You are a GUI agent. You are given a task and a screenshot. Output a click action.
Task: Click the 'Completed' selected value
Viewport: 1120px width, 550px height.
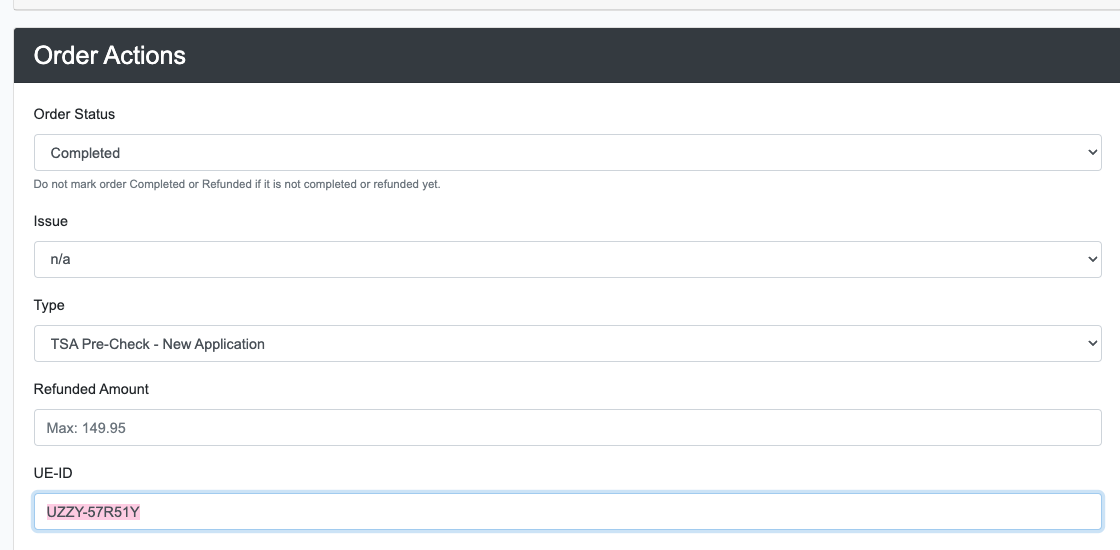click(85, 153)
